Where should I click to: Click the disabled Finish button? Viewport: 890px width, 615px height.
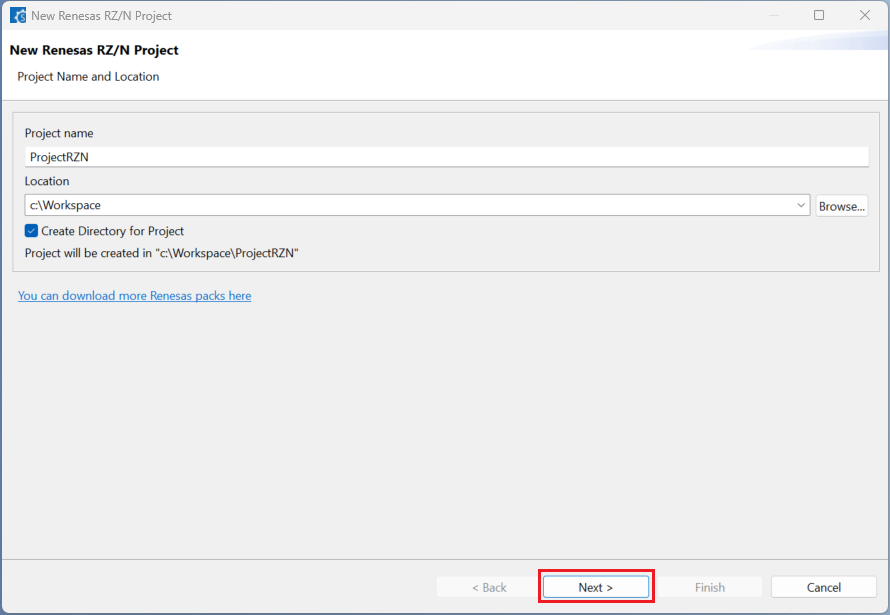(710, 587)
